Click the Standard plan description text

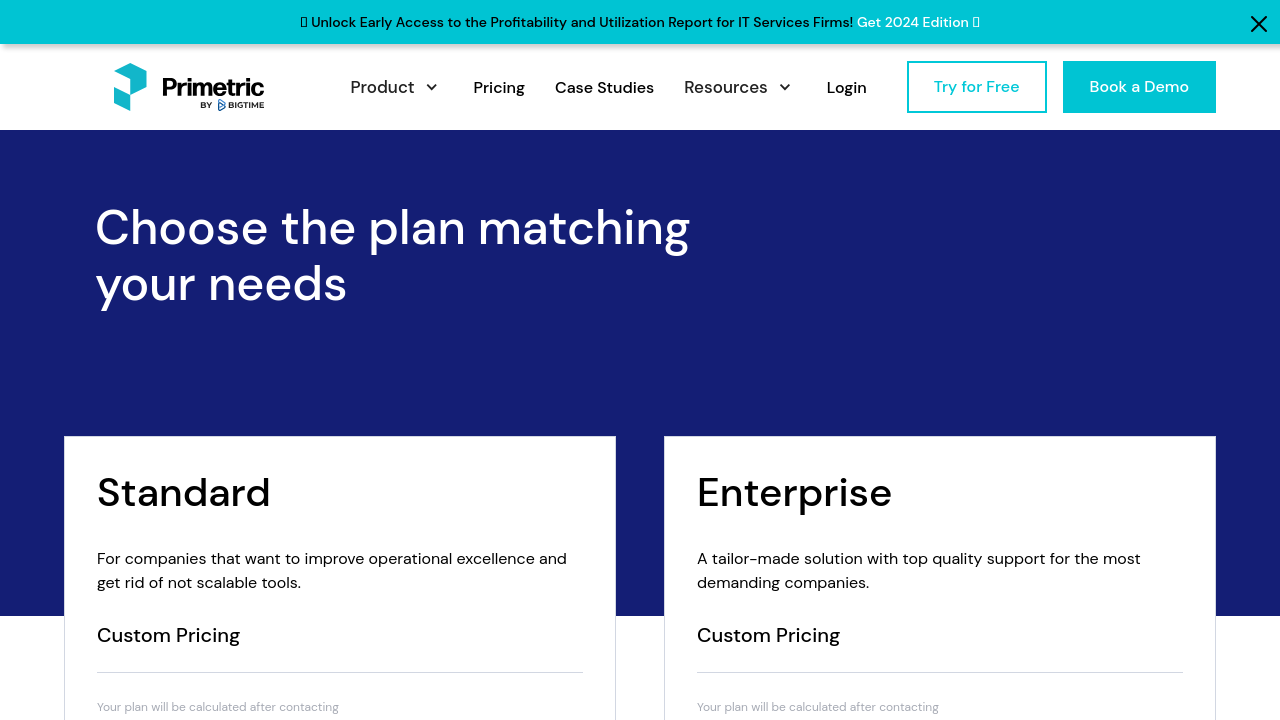click(x=332, y=570)
